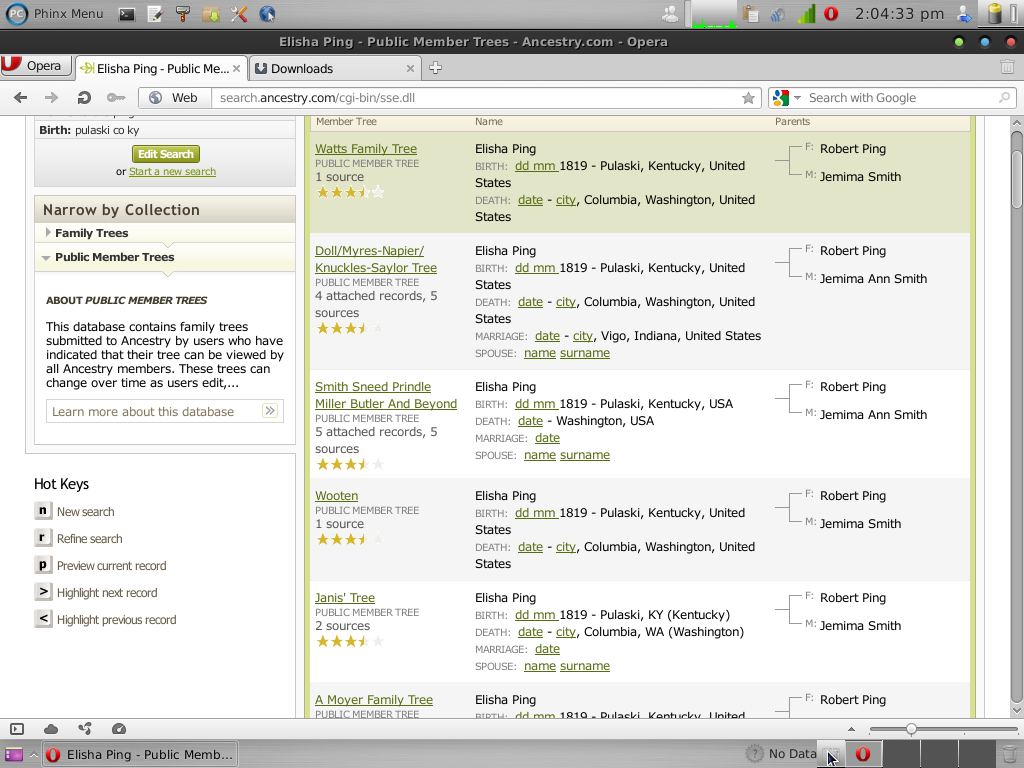
Task: Open the downloads folder icon in the panel
Action: coord(211,14)
